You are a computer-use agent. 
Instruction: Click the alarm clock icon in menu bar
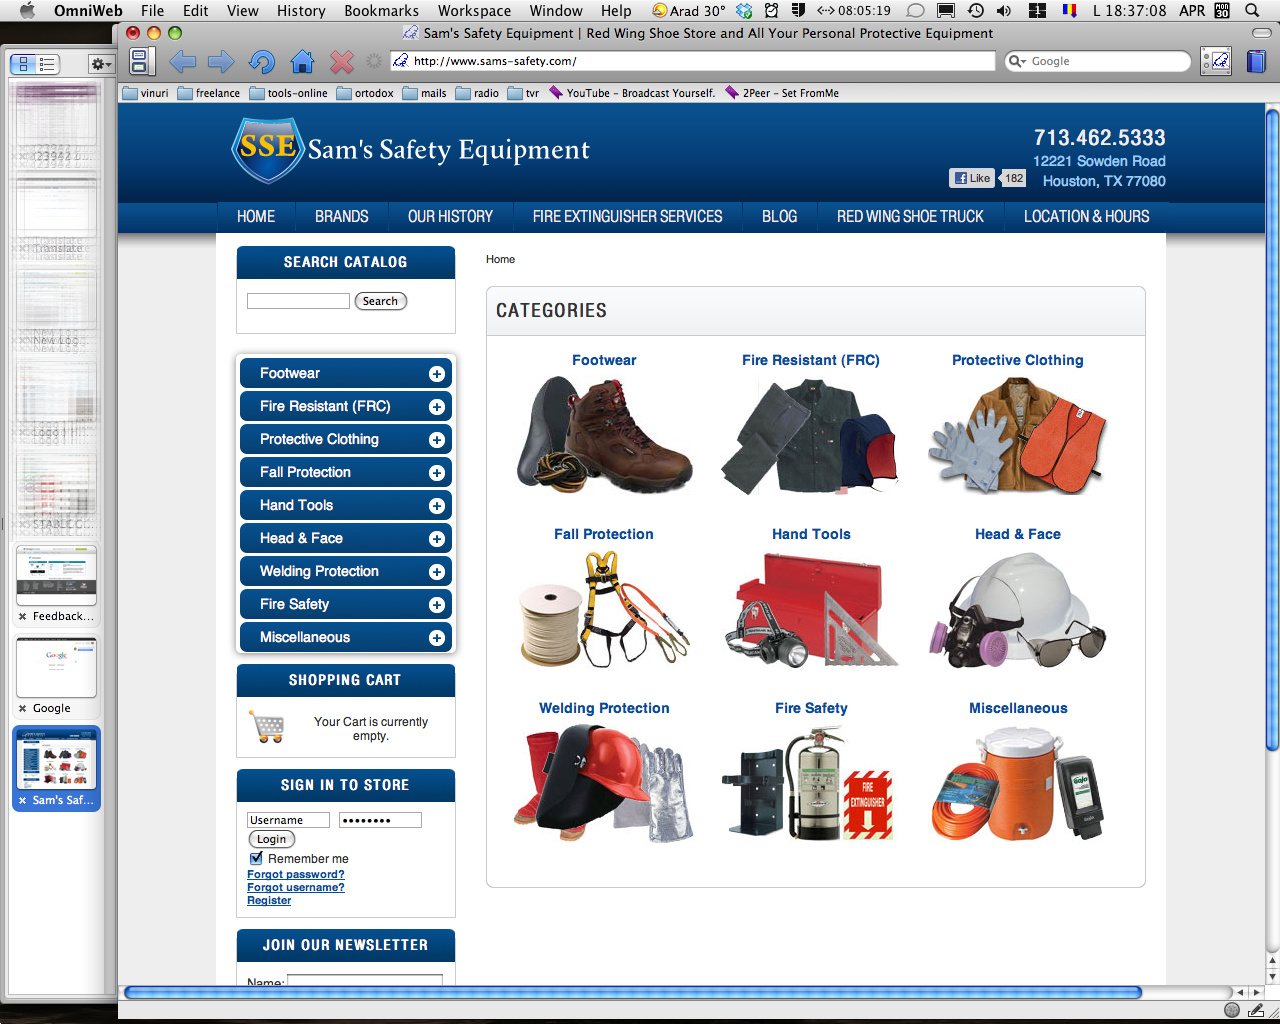coord(771,11)
